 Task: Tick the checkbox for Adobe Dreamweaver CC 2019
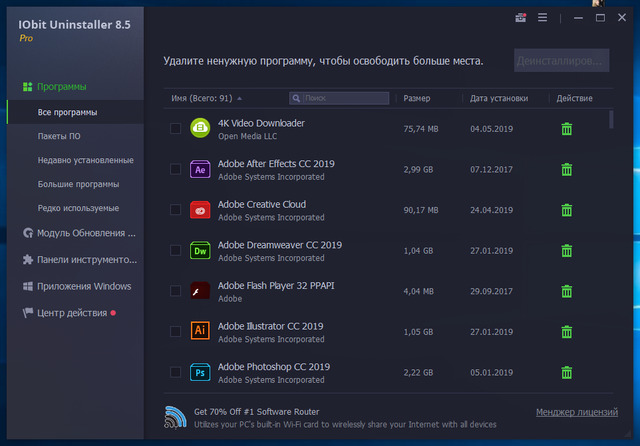coord(176,250)
